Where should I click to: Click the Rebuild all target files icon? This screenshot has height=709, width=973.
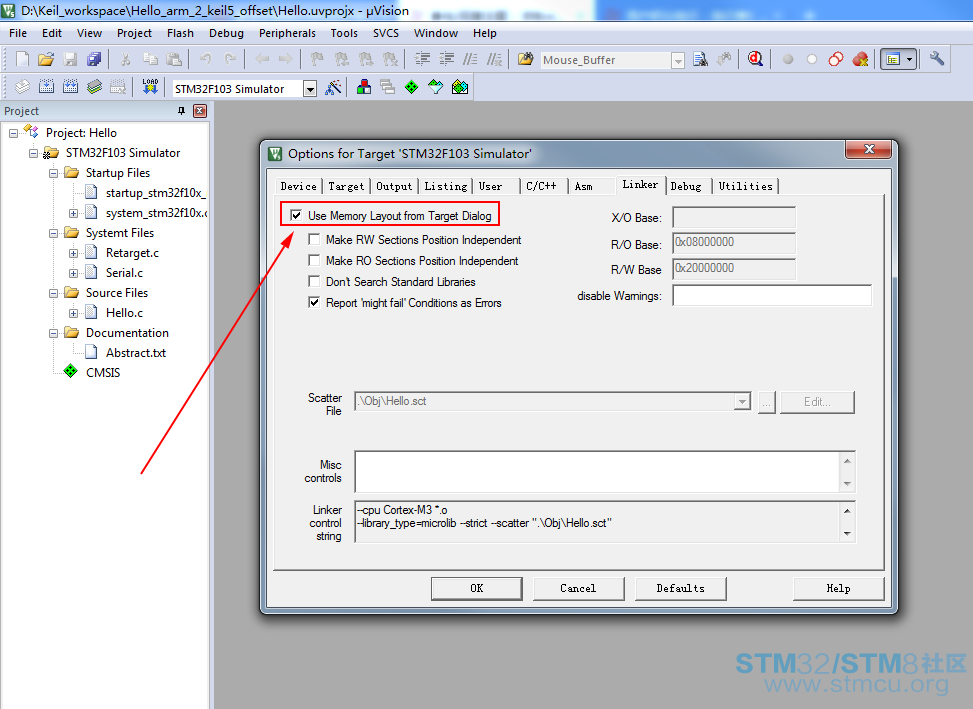pyautogui.click(x=70, y=87)
